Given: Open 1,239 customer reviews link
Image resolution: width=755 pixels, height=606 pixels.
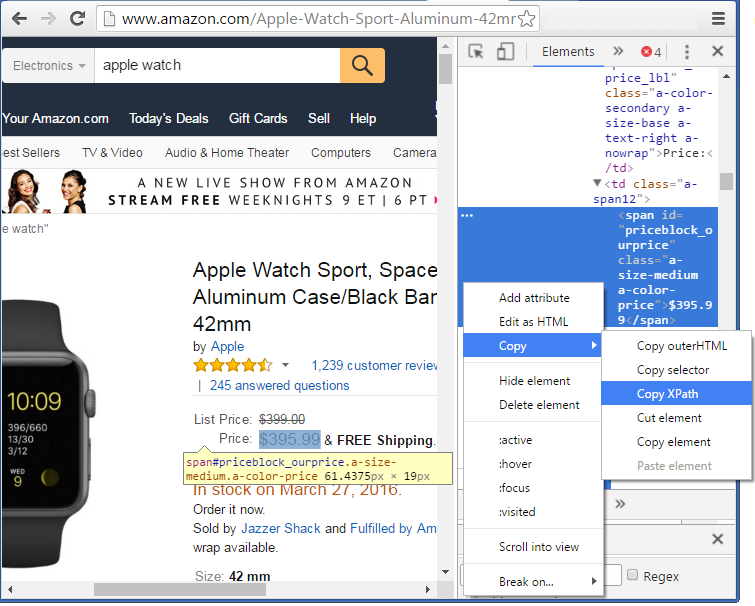Looking at the screenshot, I should click(374, 365).
